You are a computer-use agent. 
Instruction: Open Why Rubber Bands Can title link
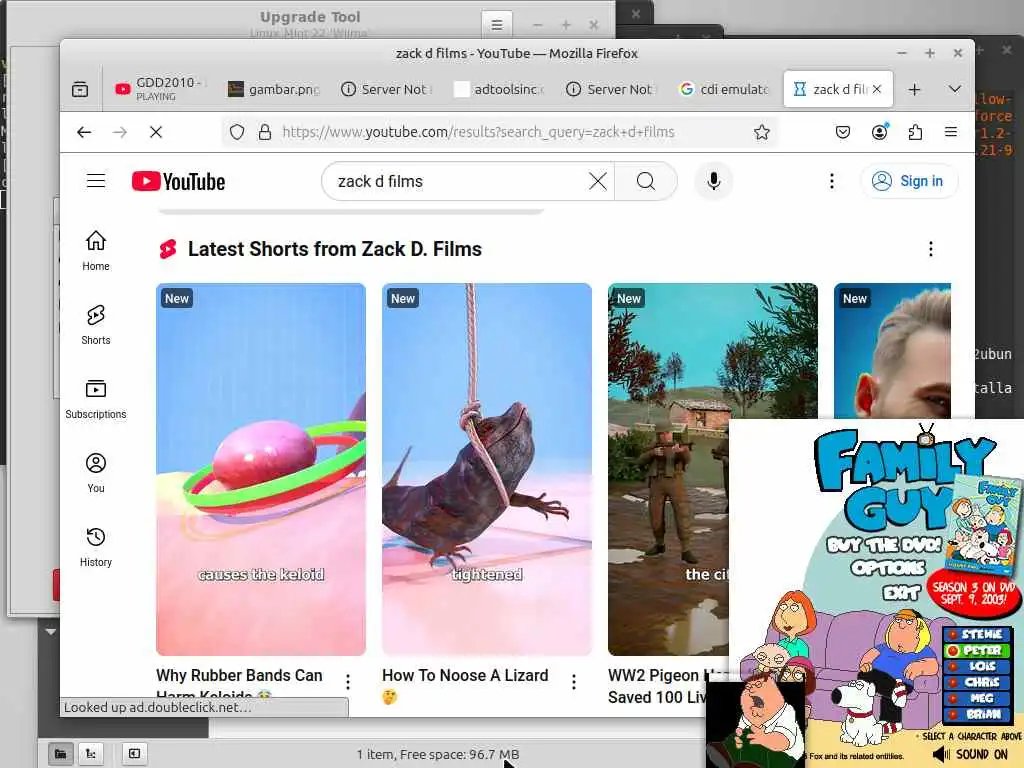(x=239, y=675)
